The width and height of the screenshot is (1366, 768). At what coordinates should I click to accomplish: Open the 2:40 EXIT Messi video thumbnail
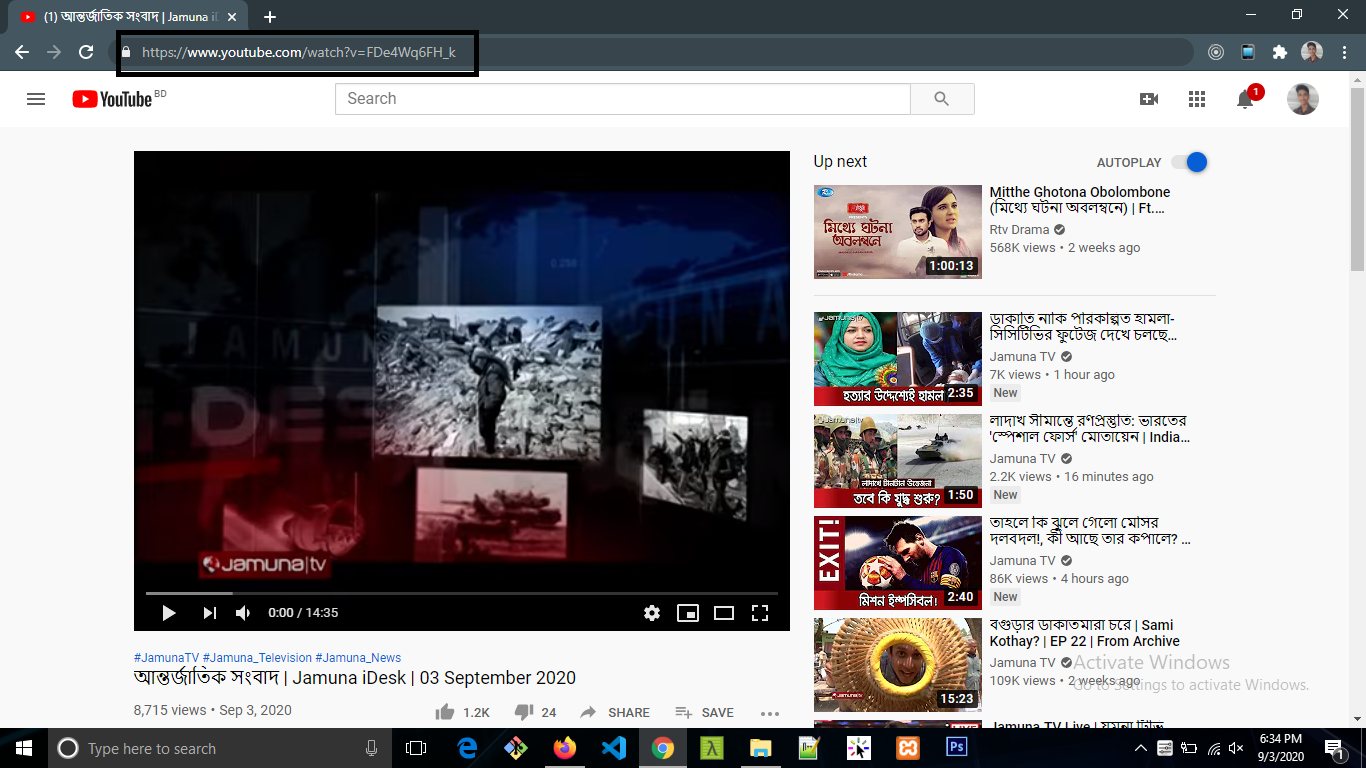click(898, 563)
